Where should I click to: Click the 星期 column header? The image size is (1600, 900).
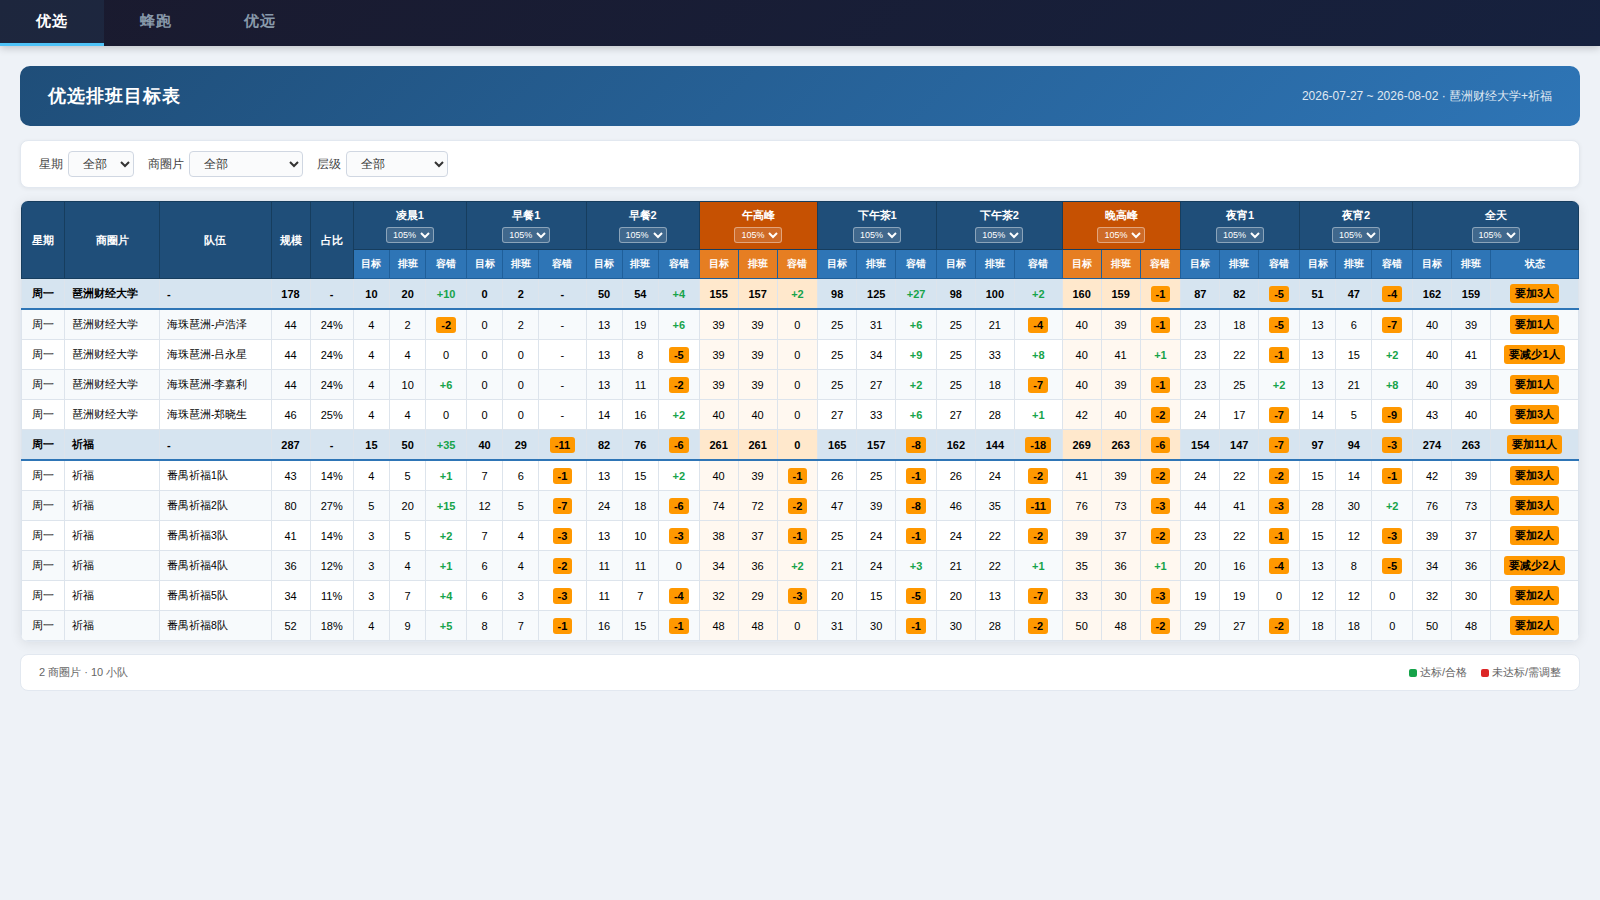[43, 240]
